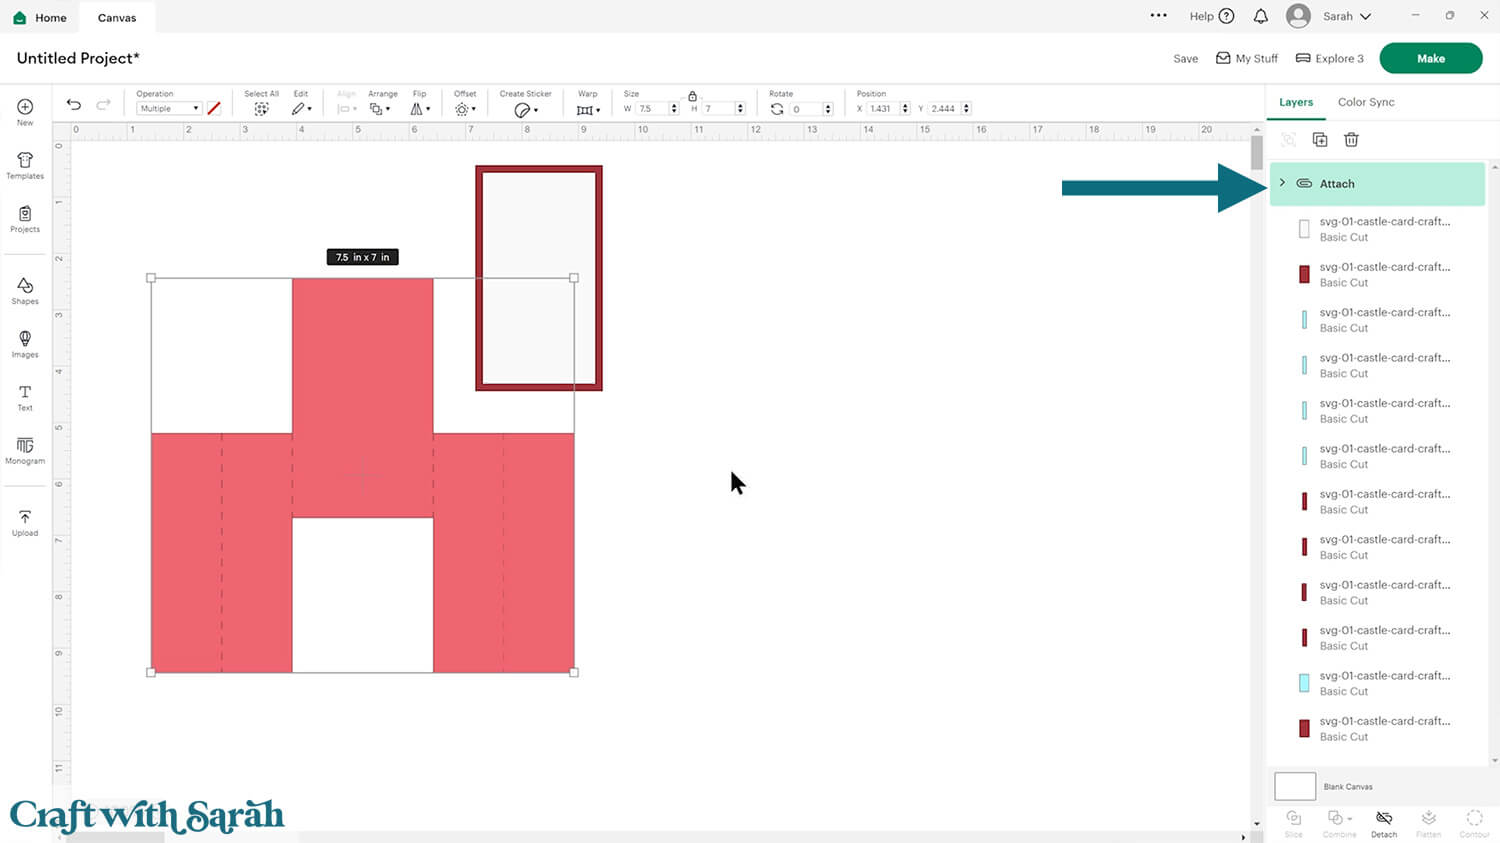This screenshot has width=1500, height=843.
Task: Click the Upload icon in sidebar
Action: (x=25, y=522)
